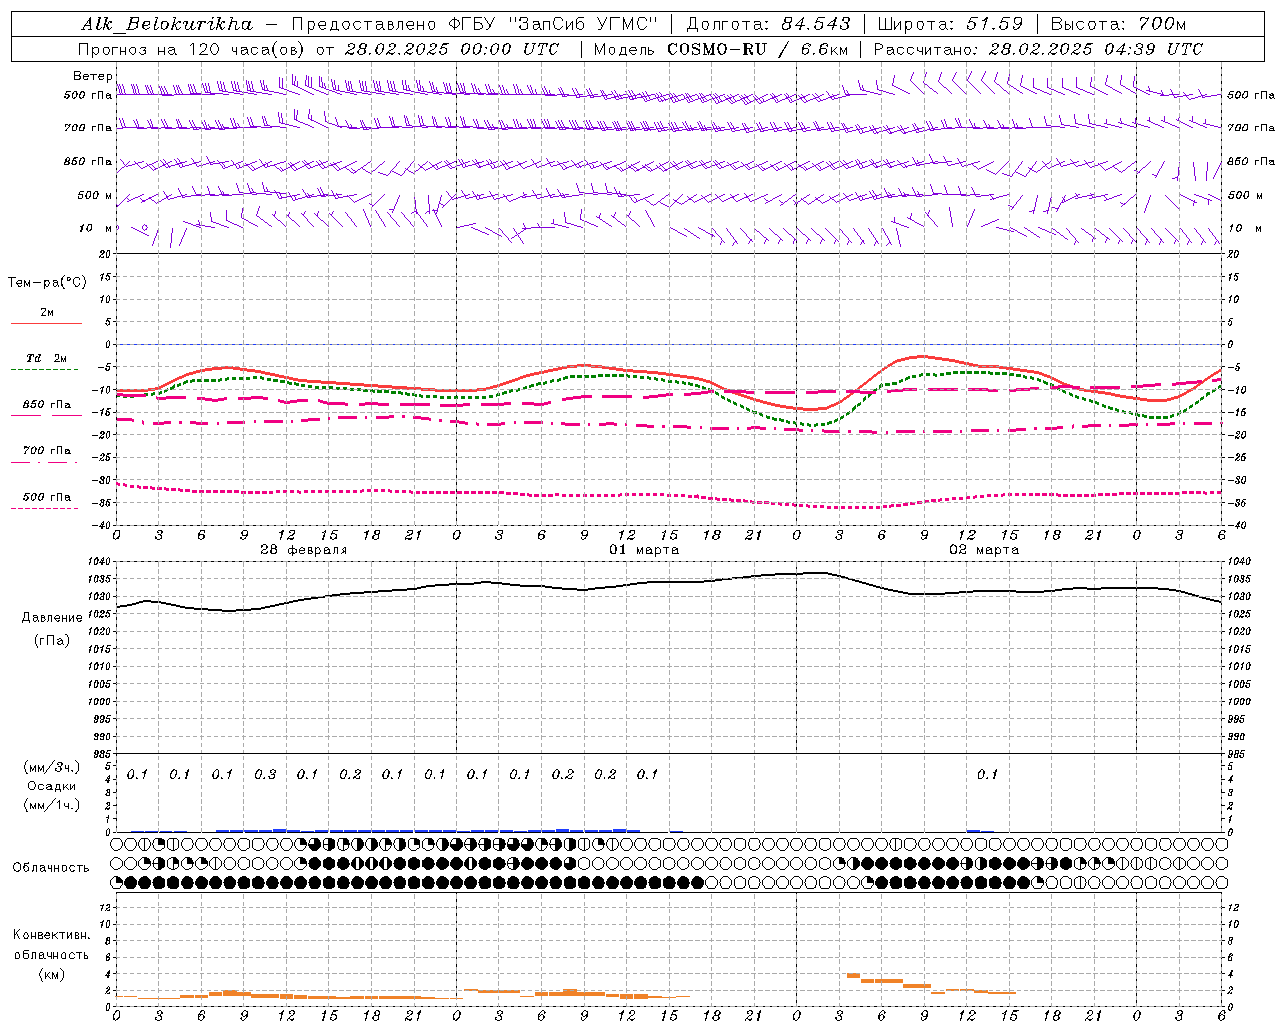
Task: Click the solid line sample under the 2м legend
Action: (x=46, y=323)
